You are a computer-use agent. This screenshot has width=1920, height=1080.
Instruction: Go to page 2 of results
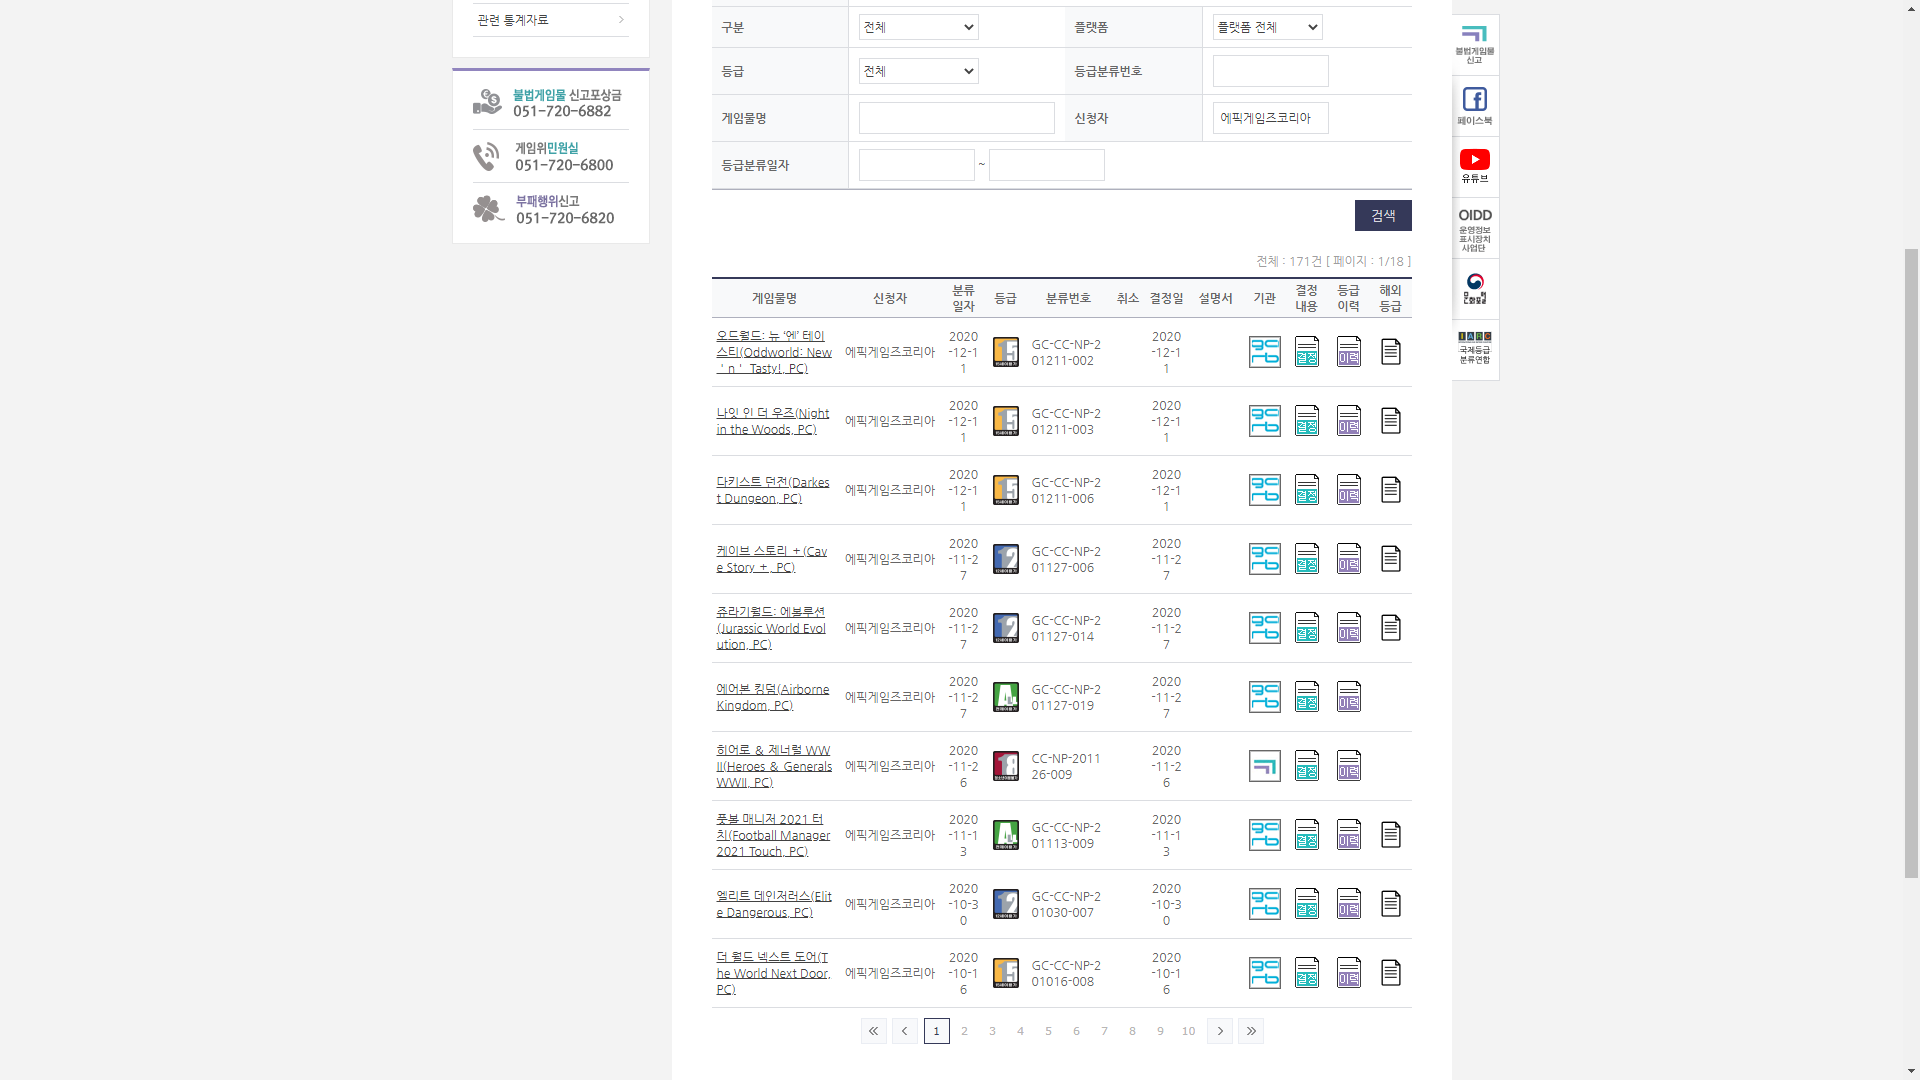(964, 1031)
